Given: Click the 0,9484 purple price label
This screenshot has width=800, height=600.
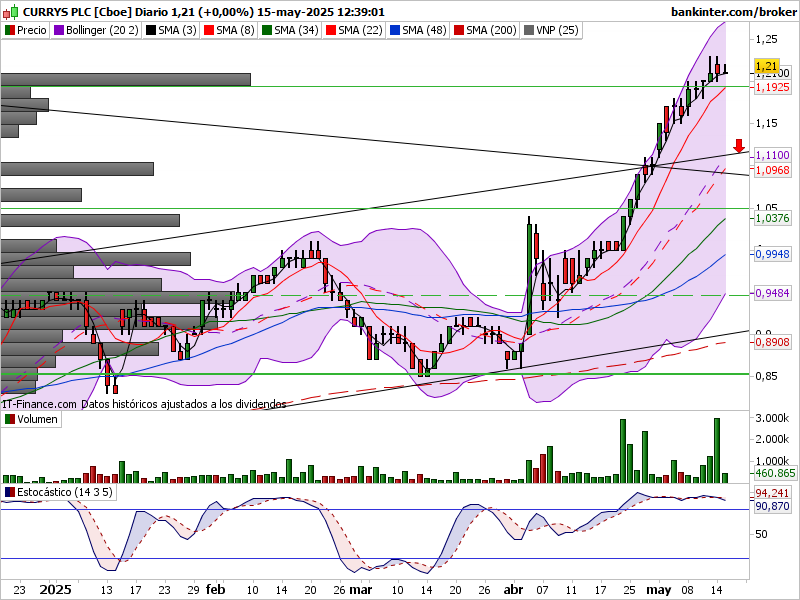Looking at the screenshot, I should [772, 293].
